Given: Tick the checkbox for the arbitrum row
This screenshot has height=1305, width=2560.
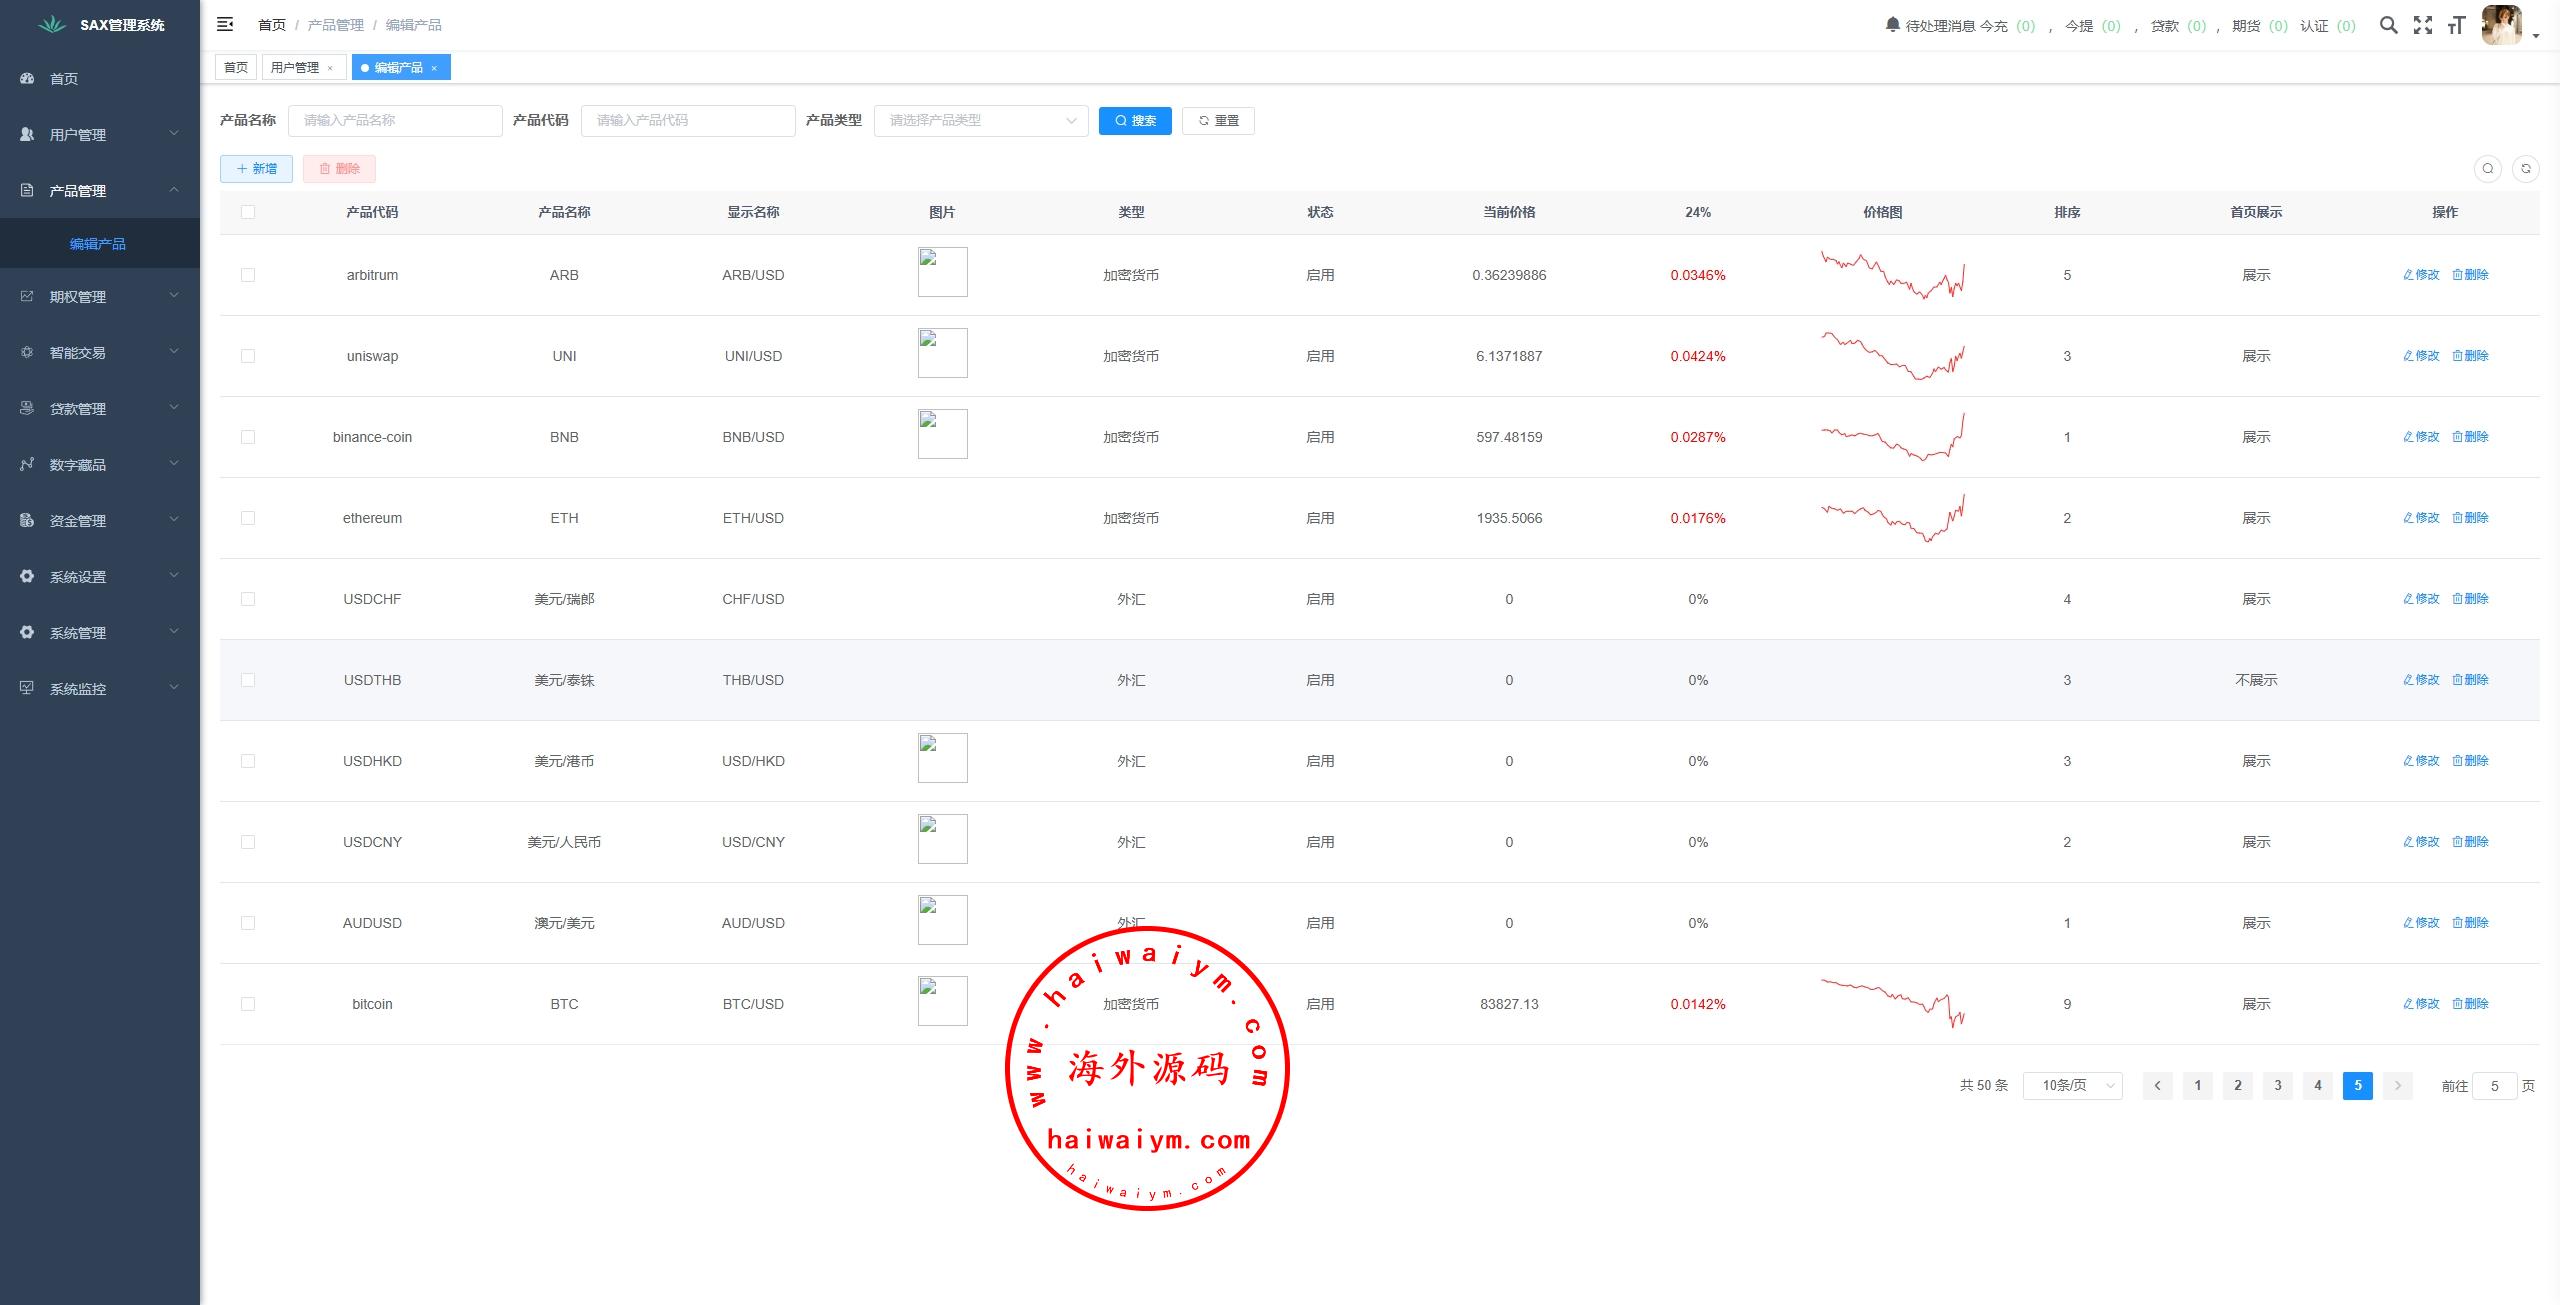Looking at the screenshot, I should (248, 275).
